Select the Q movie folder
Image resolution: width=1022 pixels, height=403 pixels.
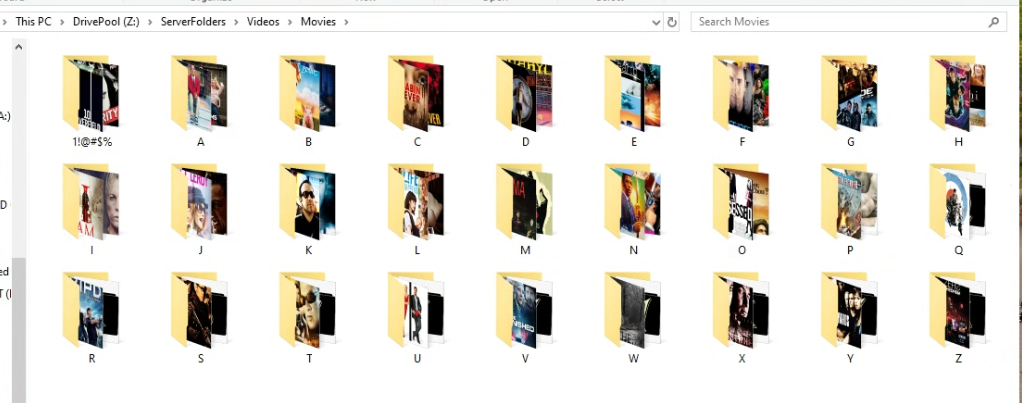[x=957, y=202]
